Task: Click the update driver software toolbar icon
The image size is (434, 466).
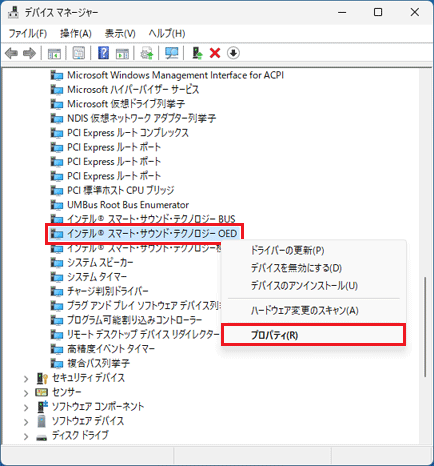Action: 147,53
